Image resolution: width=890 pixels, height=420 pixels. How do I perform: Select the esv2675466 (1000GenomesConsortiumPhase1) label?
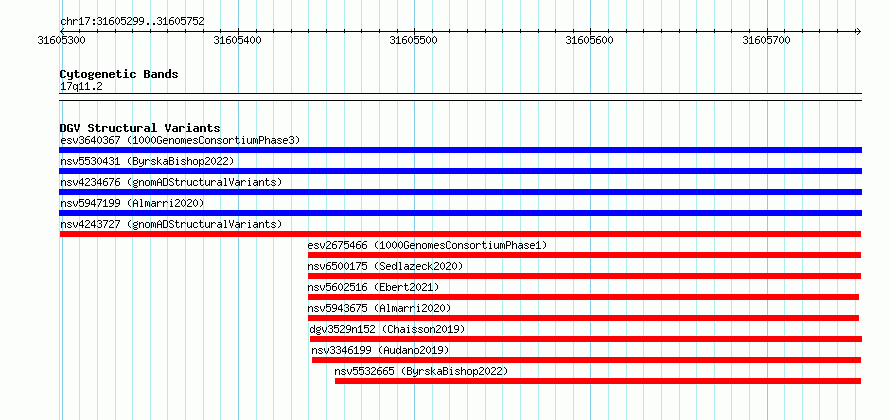[427, 245]
